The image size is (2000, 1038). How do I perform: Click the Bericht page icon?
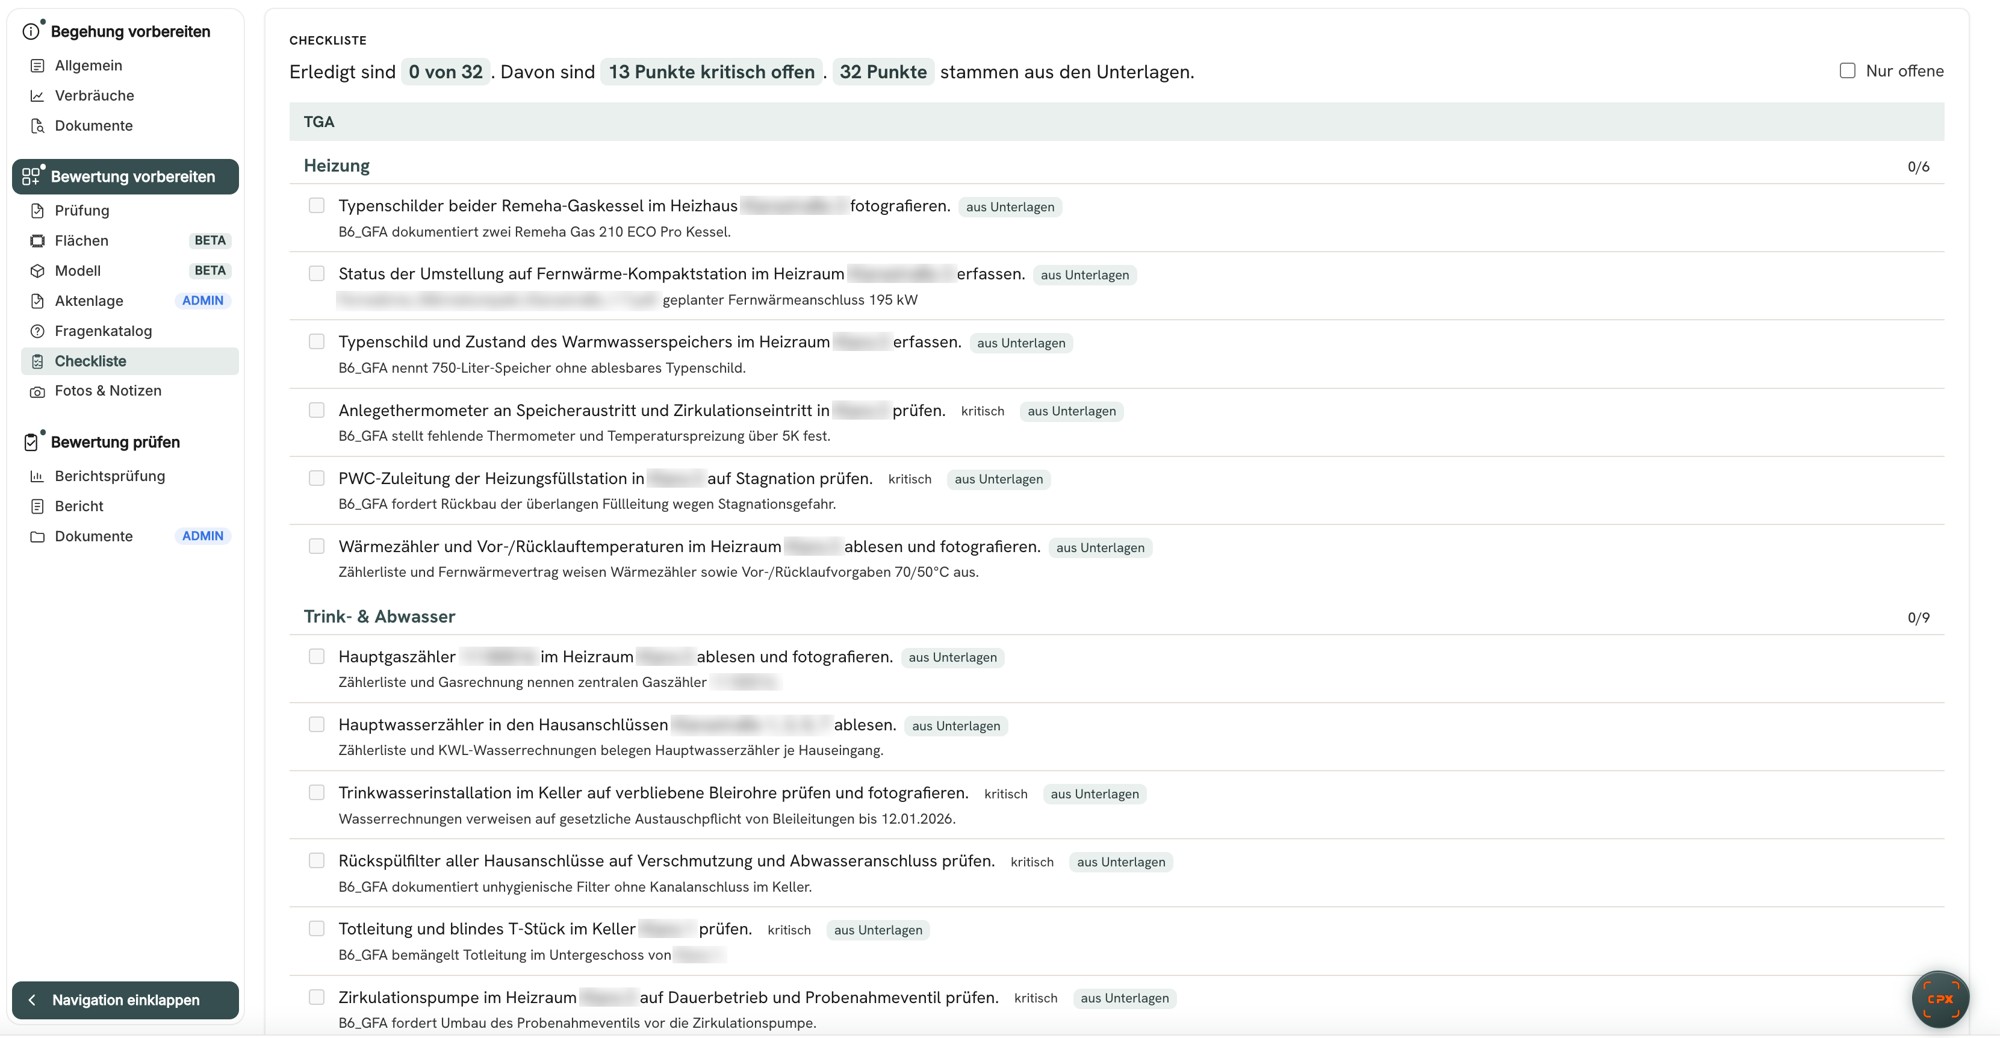pos(37,506)
